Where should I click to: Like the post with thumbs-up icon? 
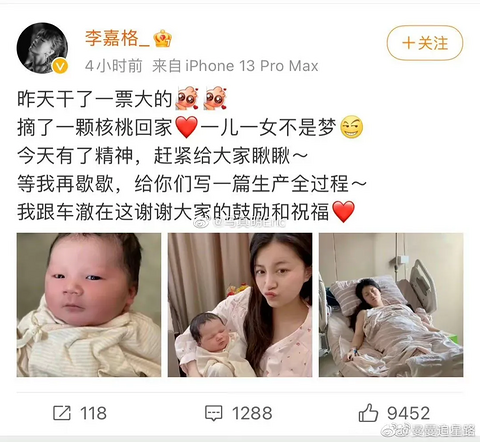368,413
